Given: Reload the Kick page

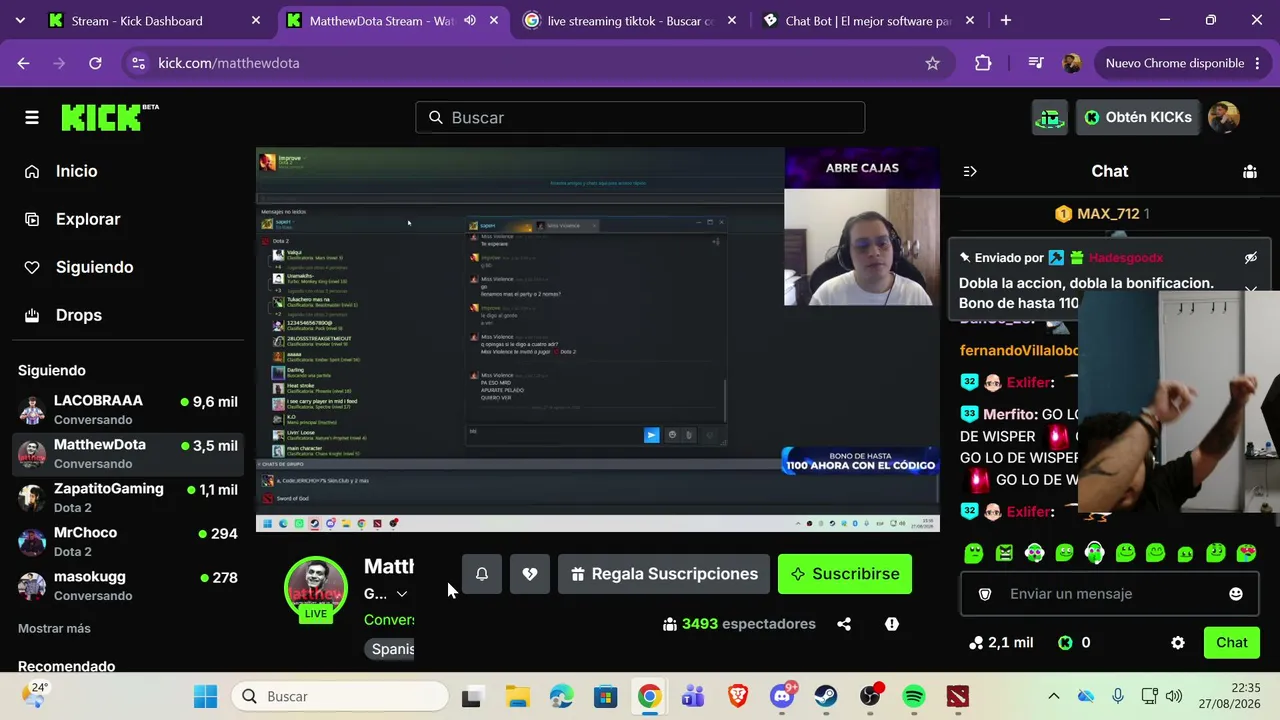Looking at the screenshot, I should (x=95, y=63).
